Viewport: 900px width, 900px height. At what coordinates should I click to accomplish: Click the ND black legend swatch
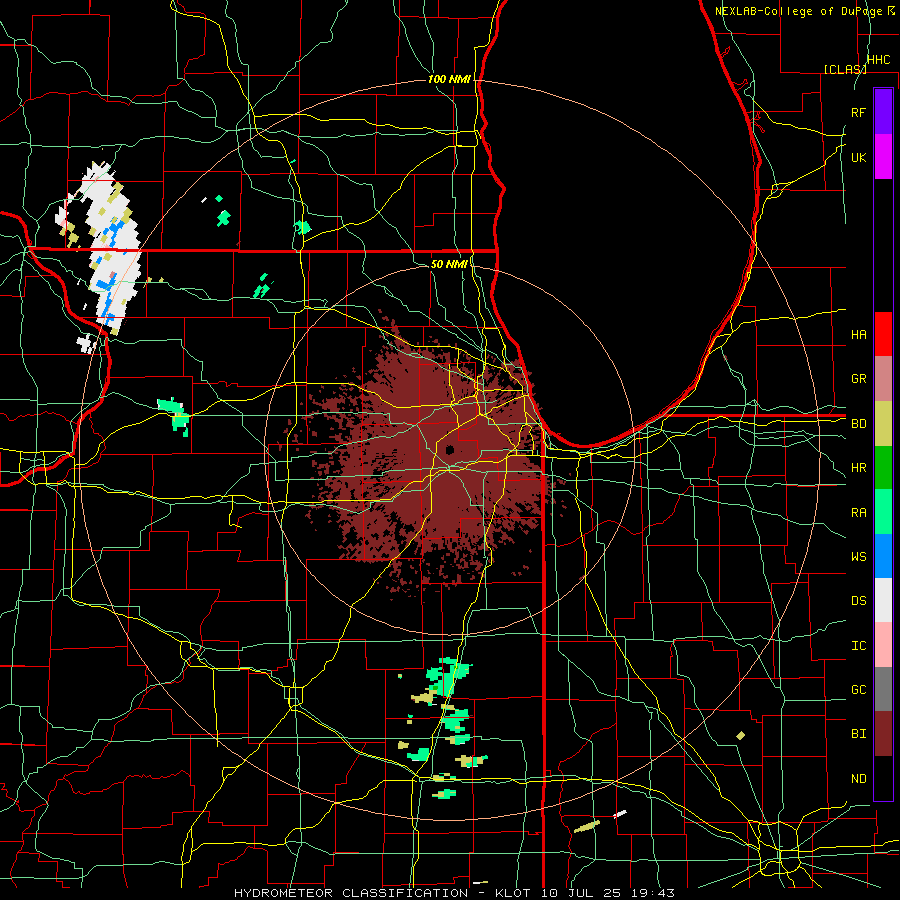click(883, 778)
